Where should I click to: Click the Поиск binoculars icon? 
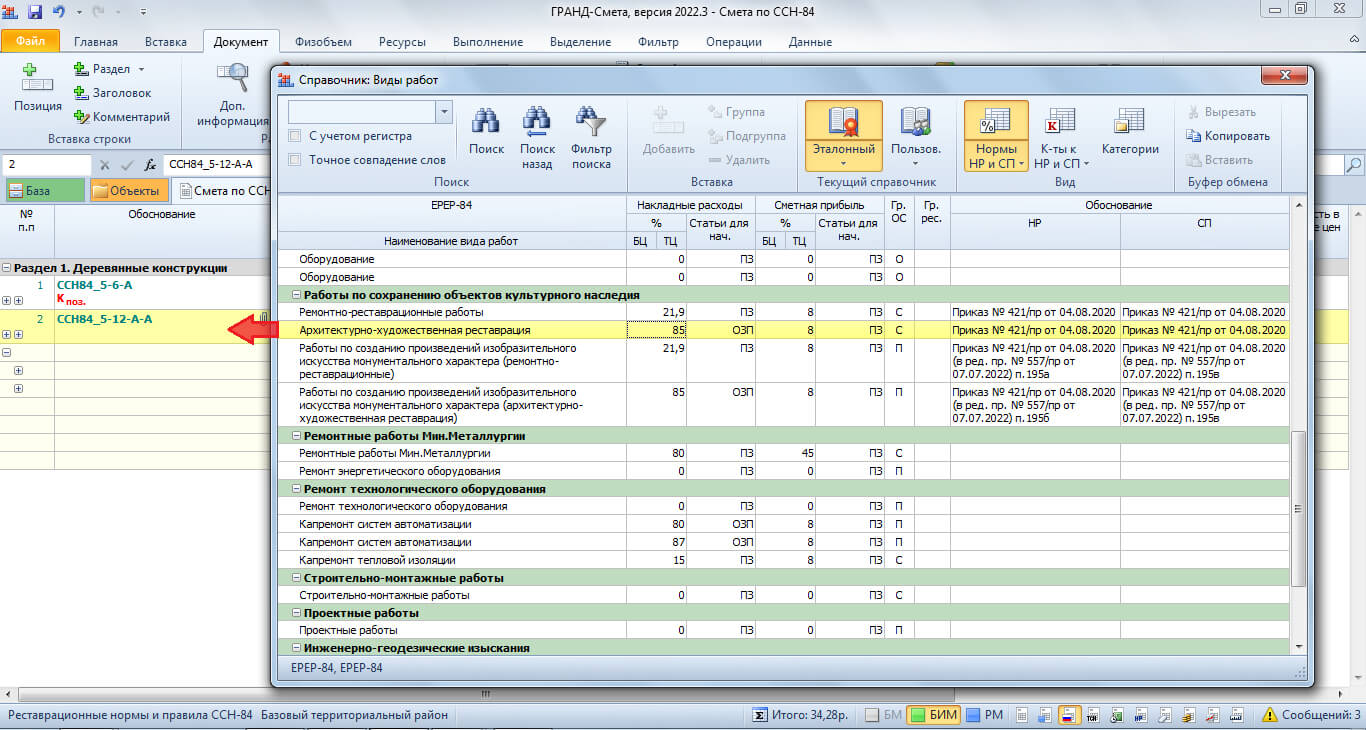[x=486, y=122]
